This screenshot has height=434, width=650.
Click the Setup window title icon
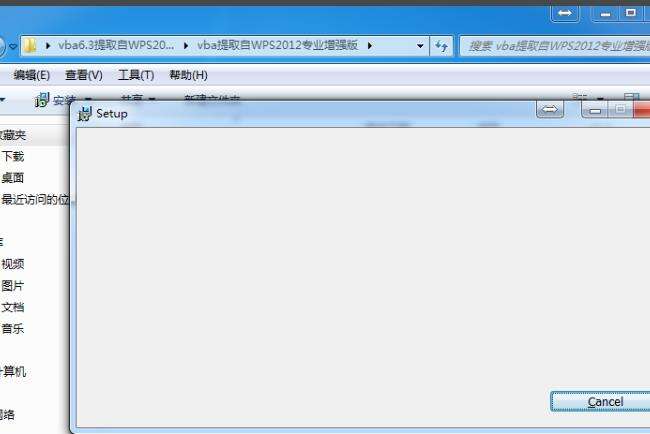pyautogui.click(x=85, y=114)
